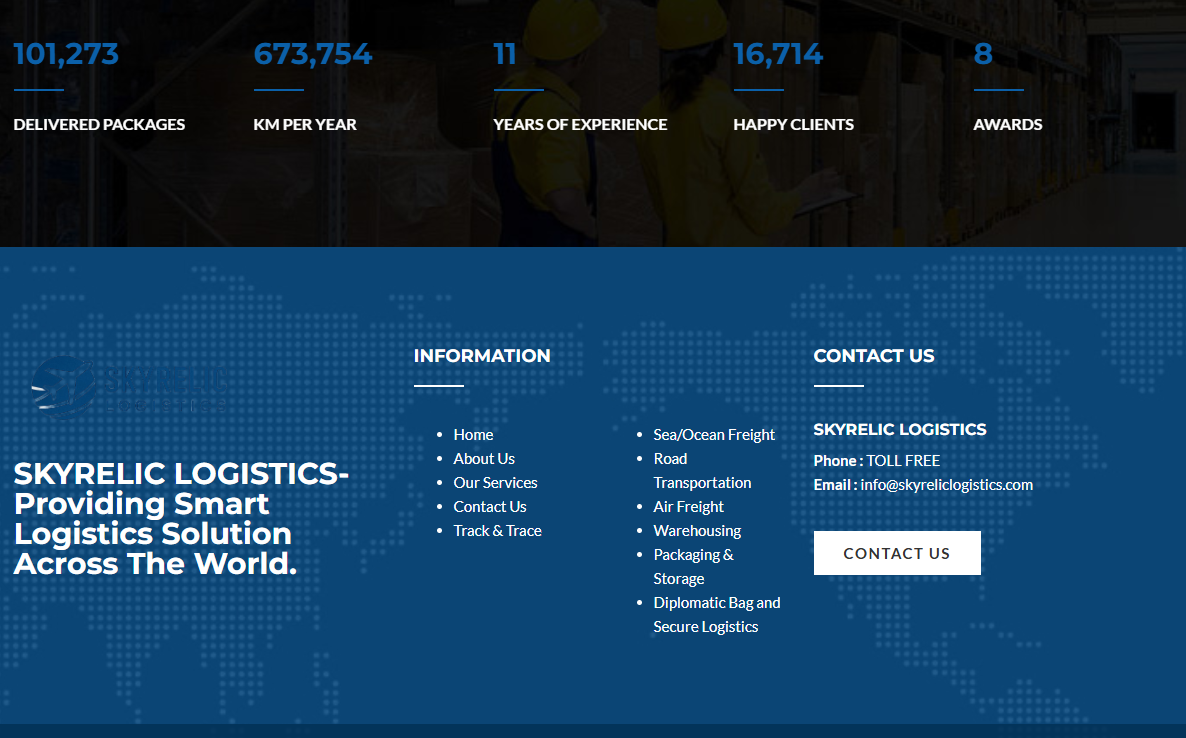
Task: Go to the About Us page
Action: point(484,458)
